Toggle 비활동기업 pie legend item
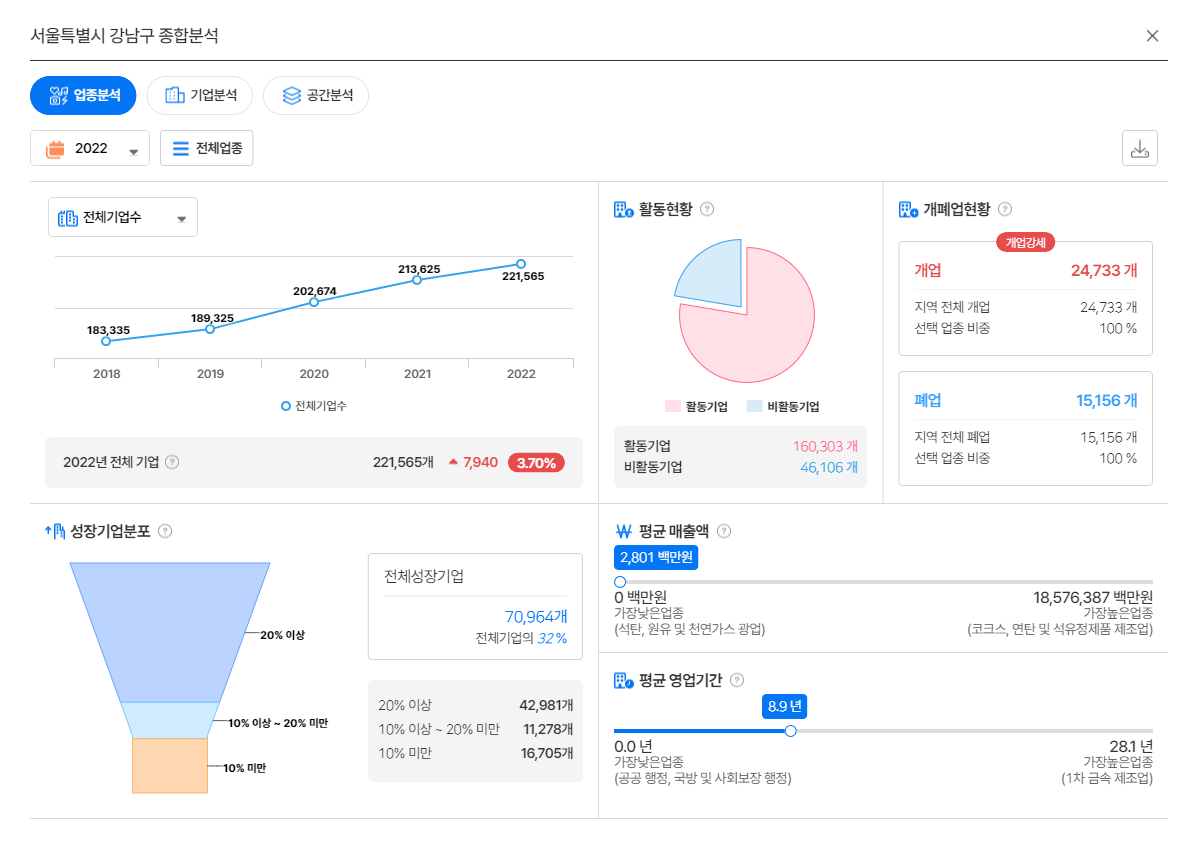Viewport: 1198px width, 850px height. click(x=783, y=406)
